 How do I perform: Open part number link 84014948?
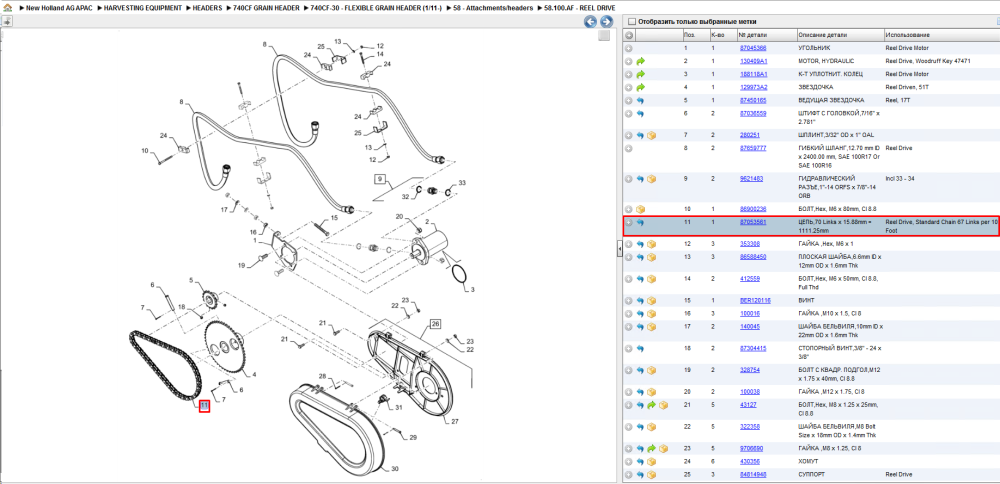coord(753,474)
